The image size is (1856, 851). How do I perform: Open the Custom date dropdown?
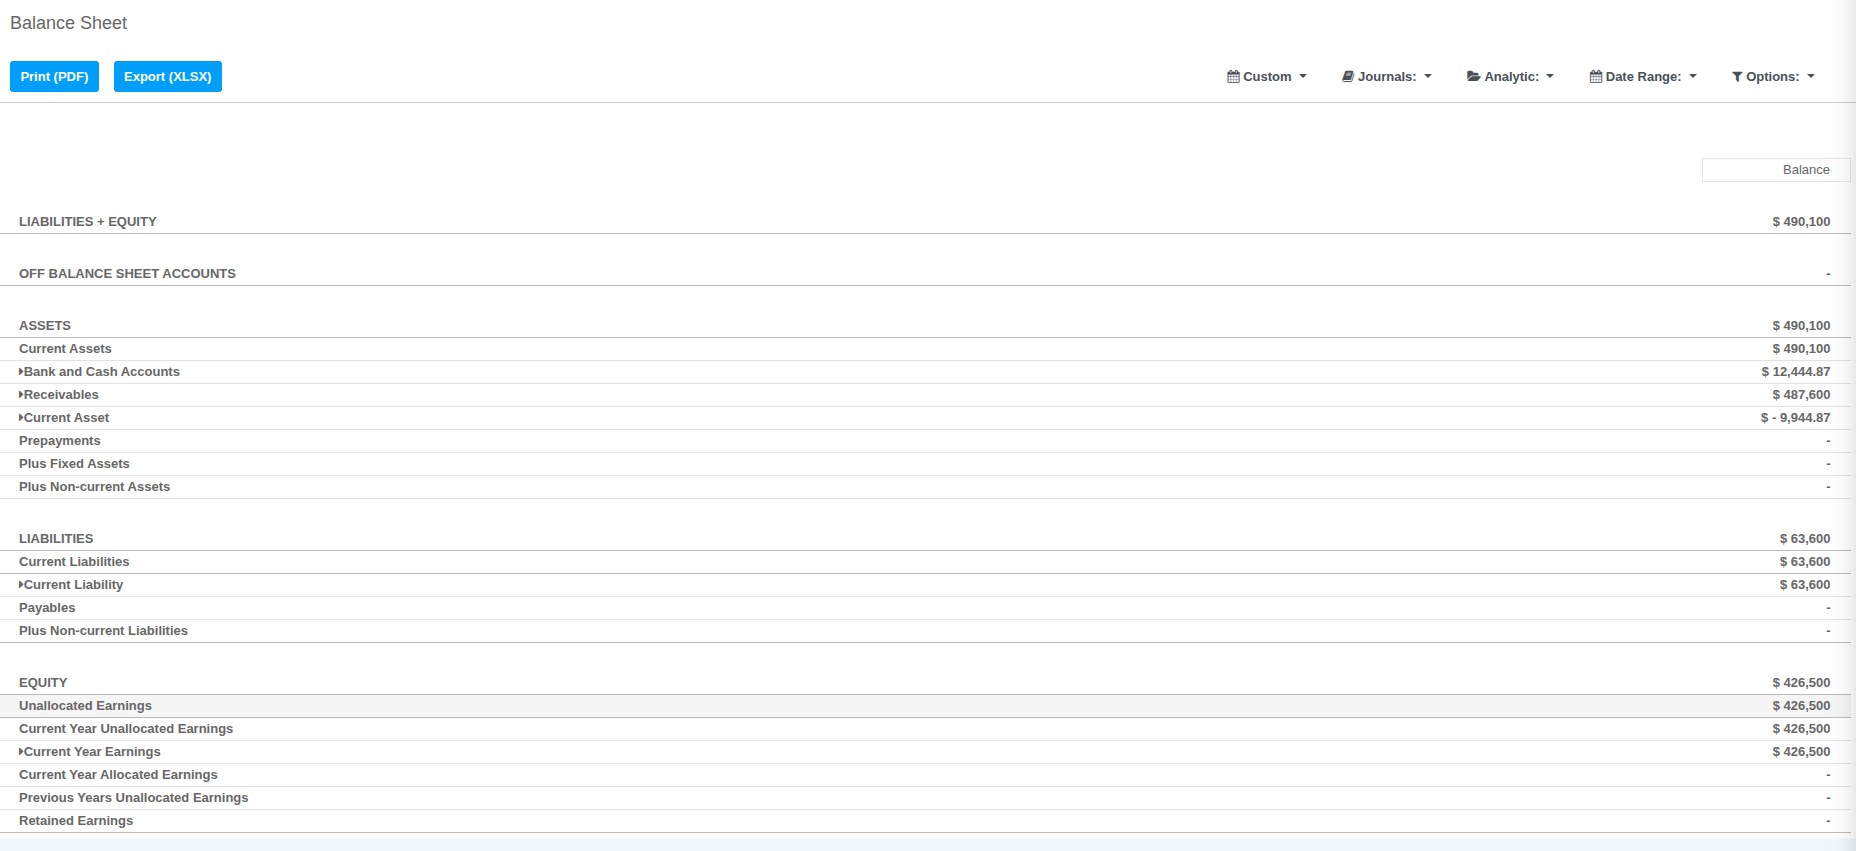(x=1268, y=77)
